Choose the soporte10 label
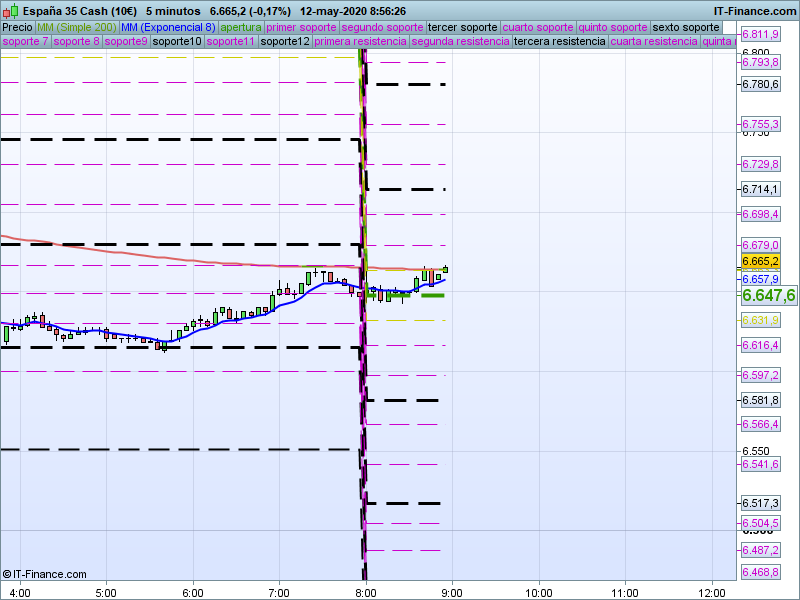 [x=178, y=41]
